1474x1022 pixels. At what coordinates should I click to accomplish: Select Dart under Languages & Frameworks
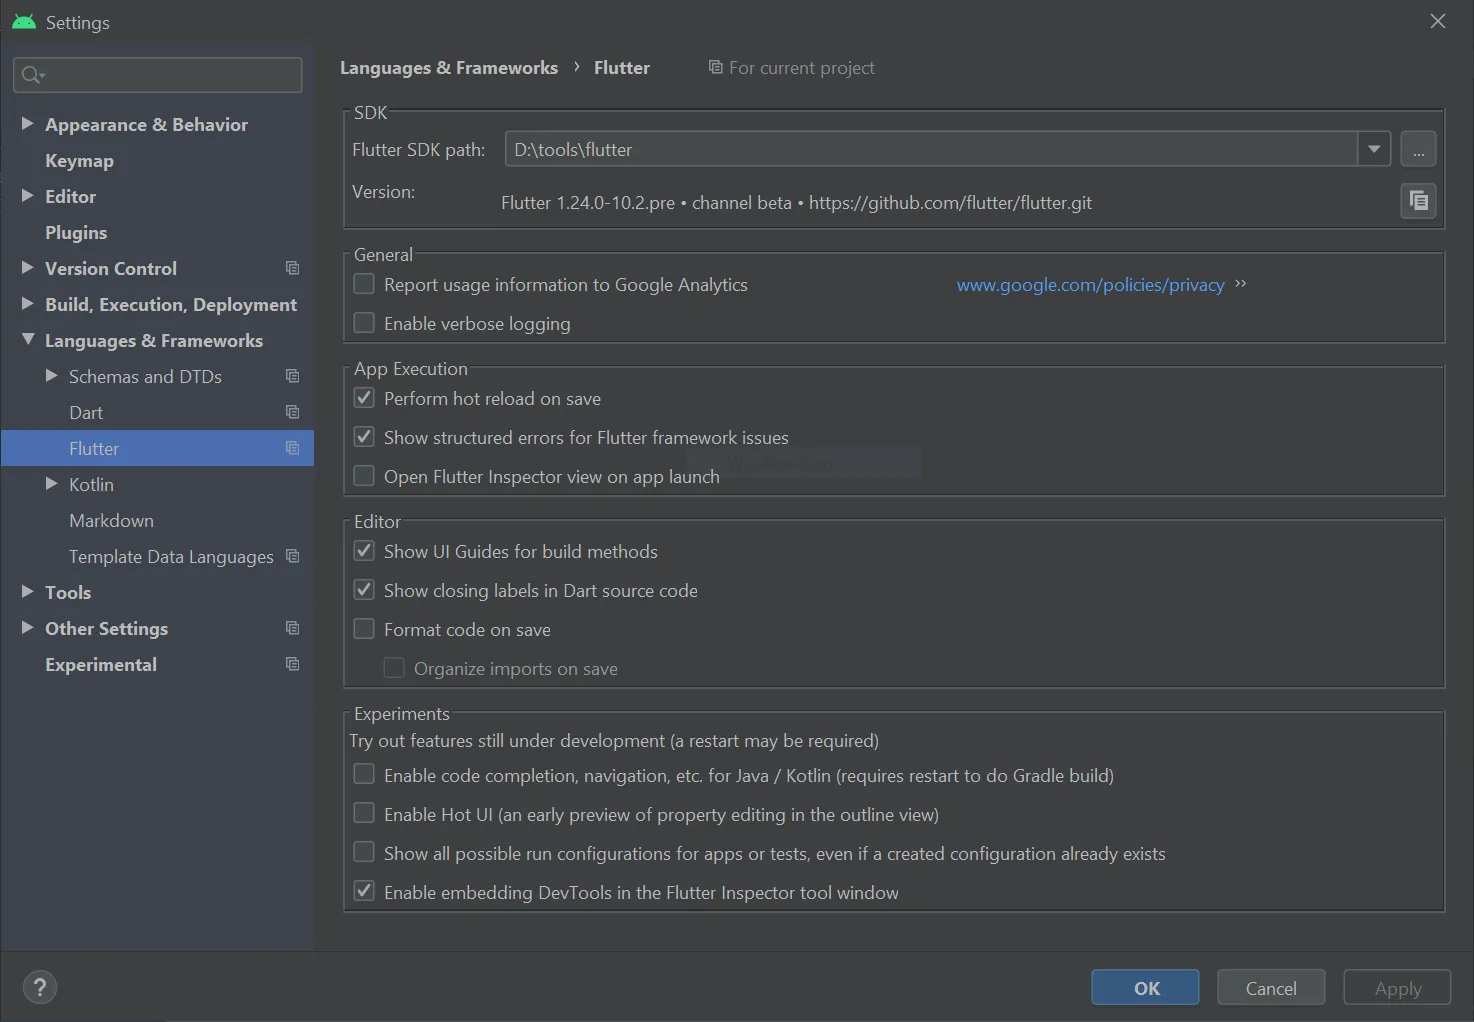pos(86,412)
